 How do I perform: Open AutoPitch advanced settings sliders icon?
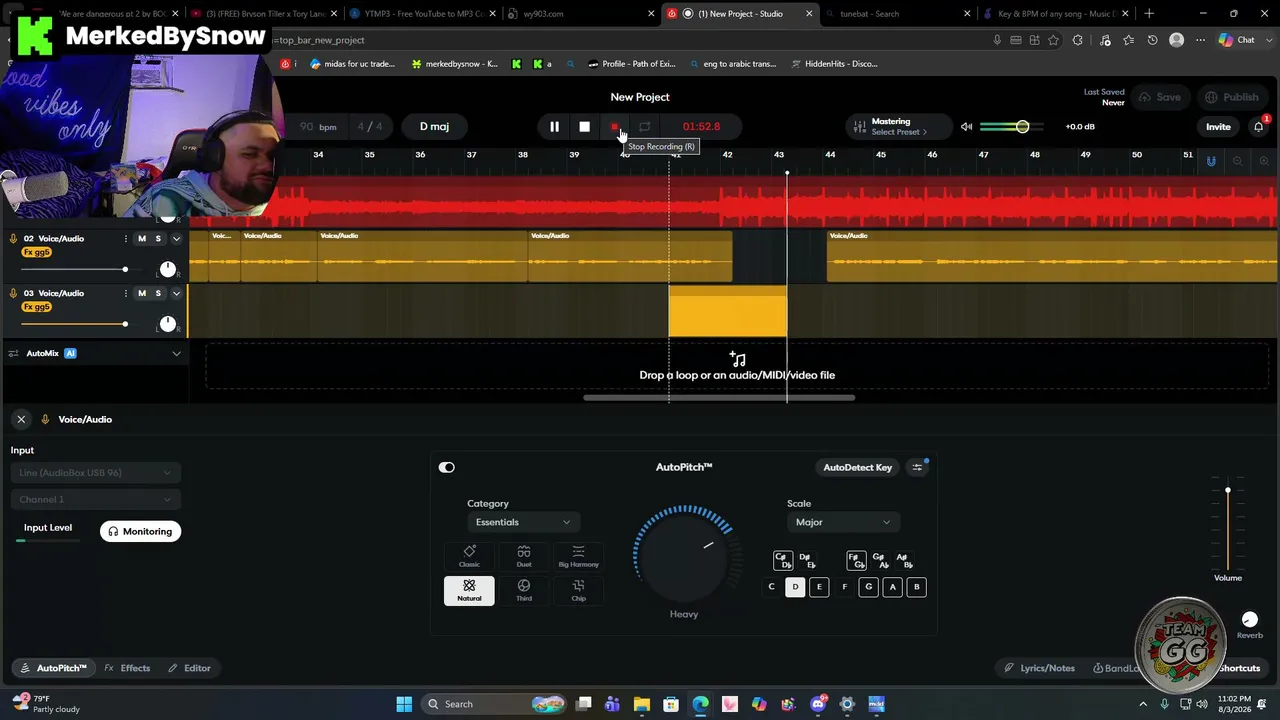[917, 467]
